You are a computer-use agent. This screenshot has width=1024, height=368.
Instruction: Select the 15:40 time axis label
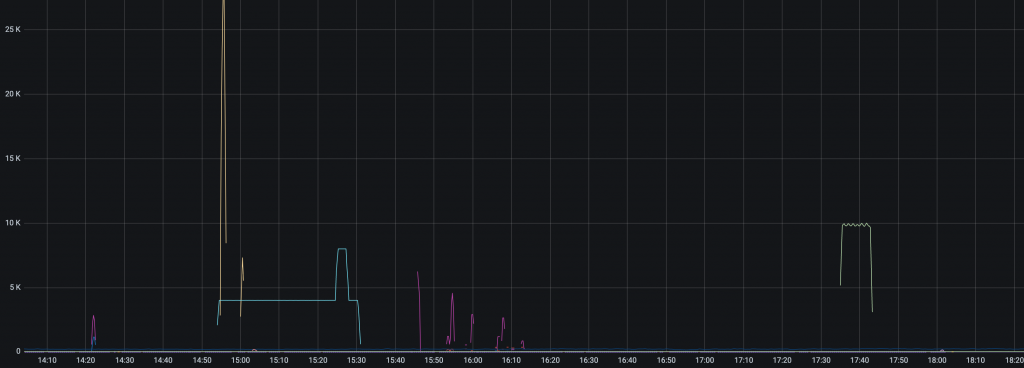tap(395, 360)
